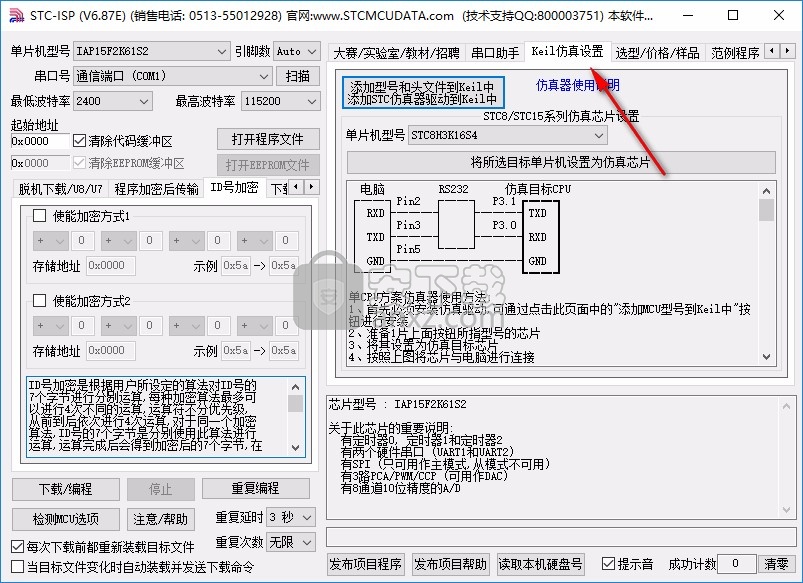Click 检测MCU选项 button
The width and height of the screenshot is (803, 583).
click(66, 519)
